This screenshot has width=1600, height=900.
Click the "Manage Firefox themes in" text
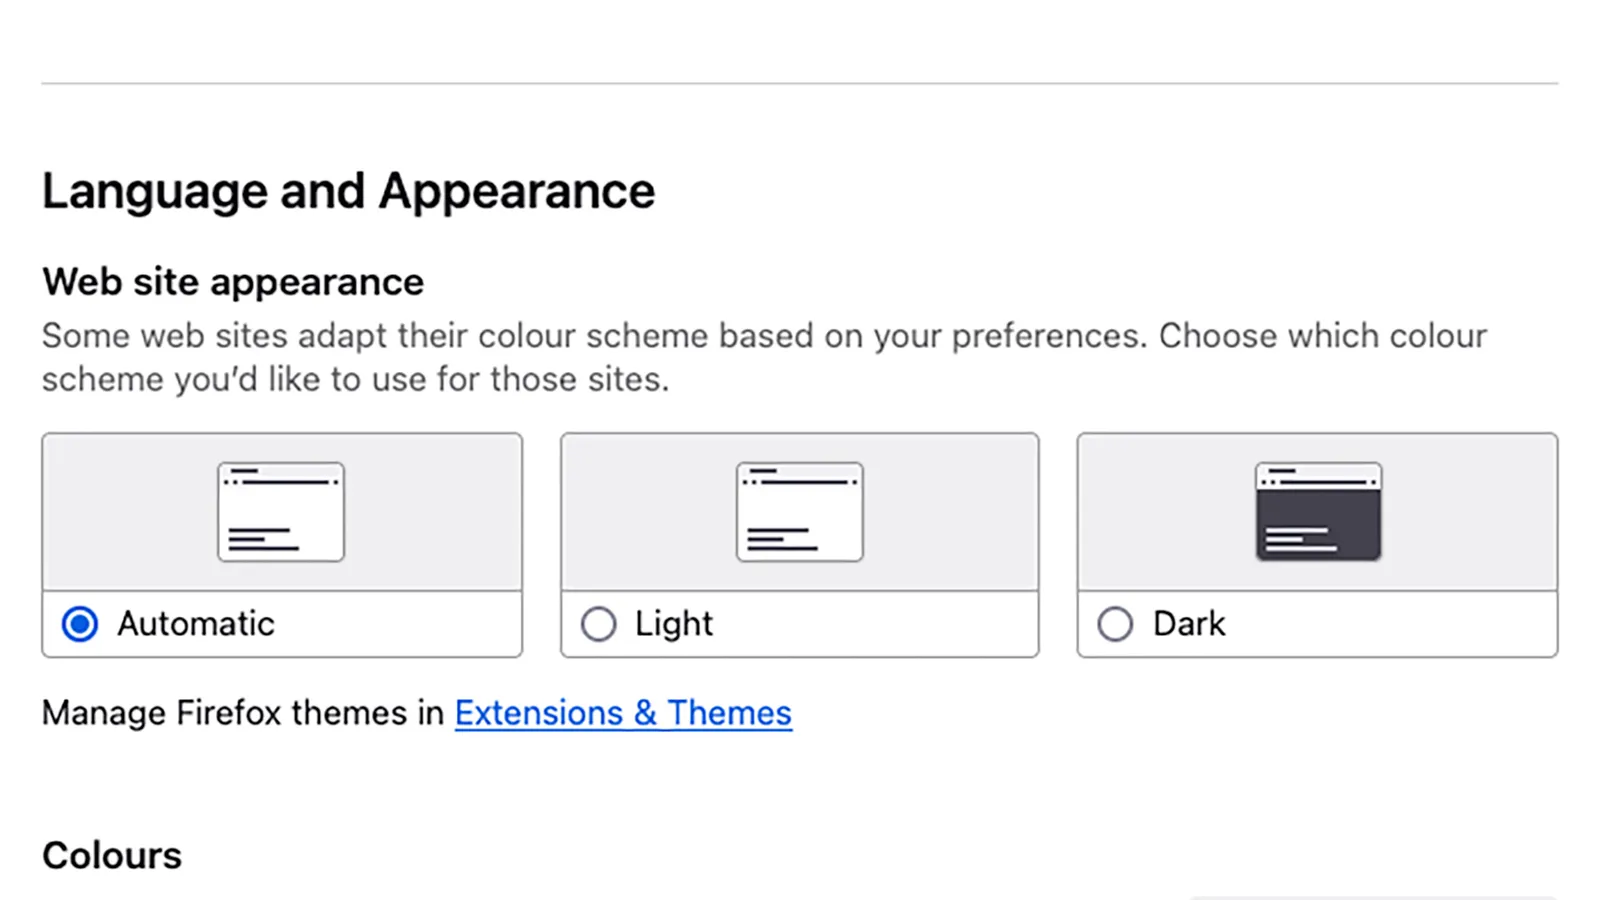(243, 713)
